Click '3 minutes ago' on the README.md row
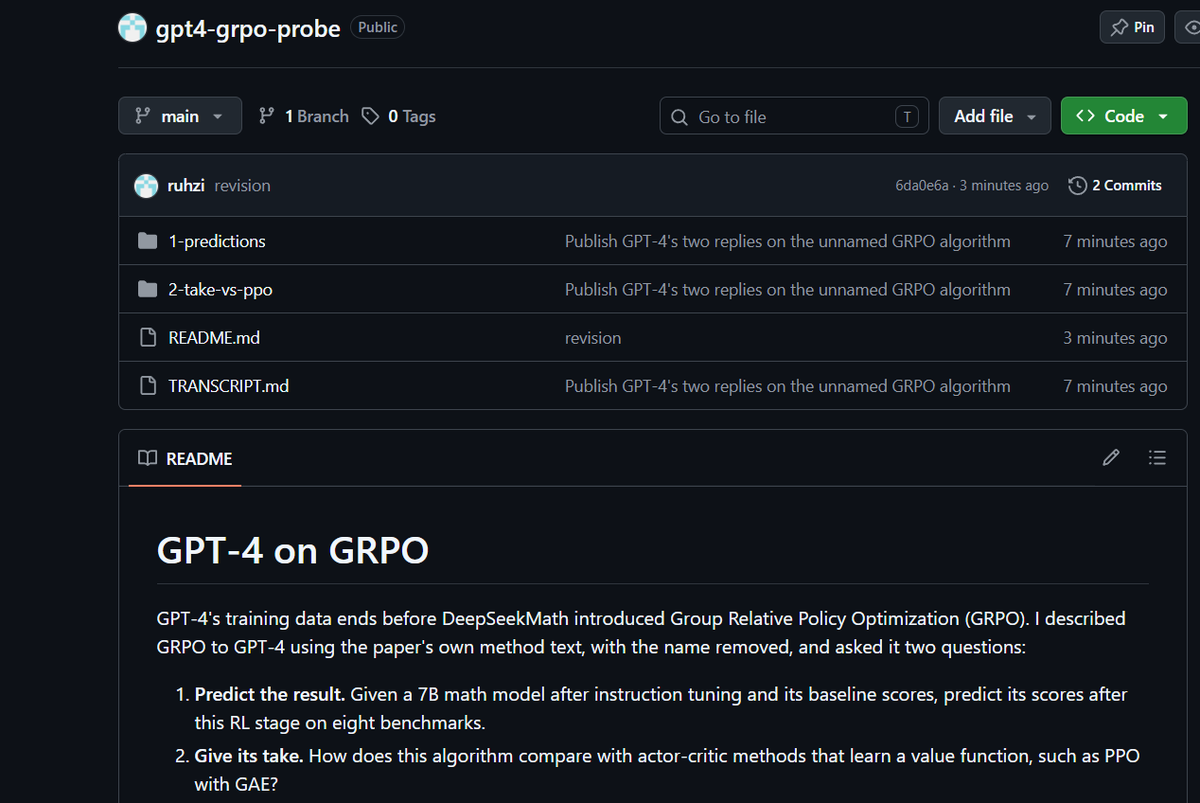Image resolution: width=1200 pixels, height=803 pixels. 1115,338
